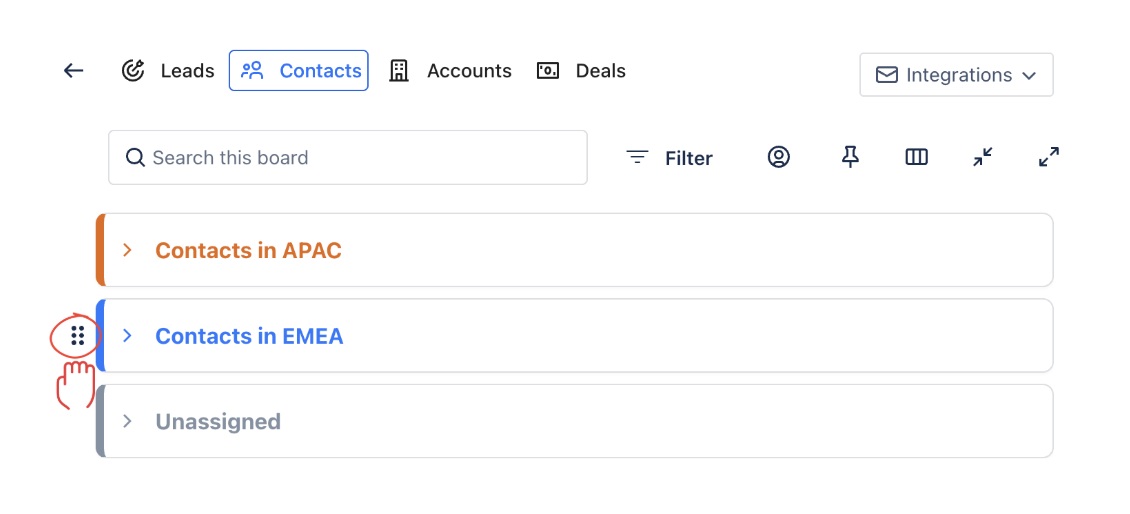Open the Filter options
This screenshot has height=514, width=1130.
[669, 158]
